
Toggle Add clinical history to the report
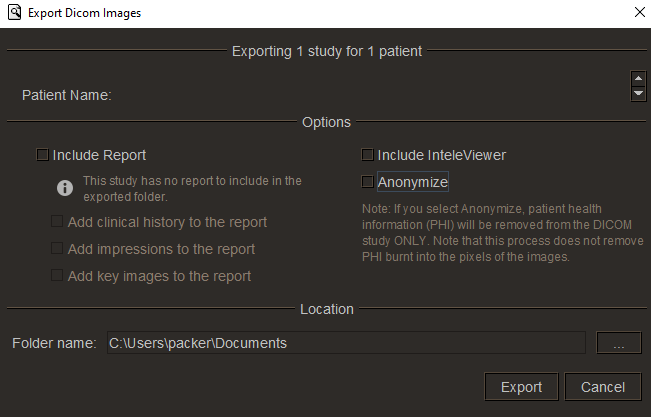point(57,221)
